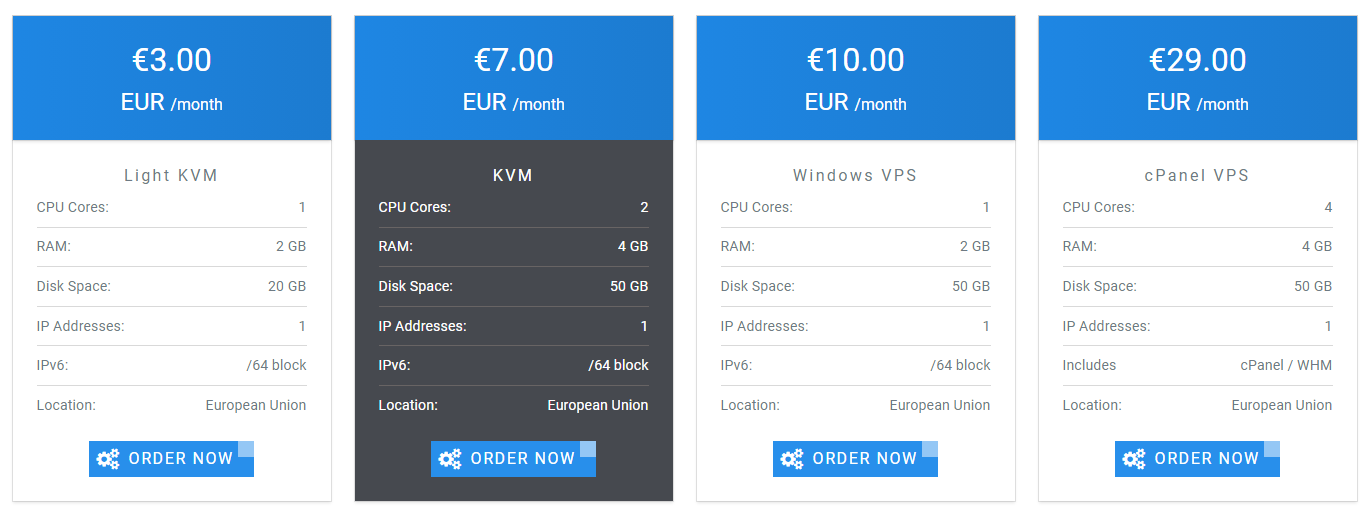Click the cPanel VPS plan title
1369x514 pixels.
1197,175
